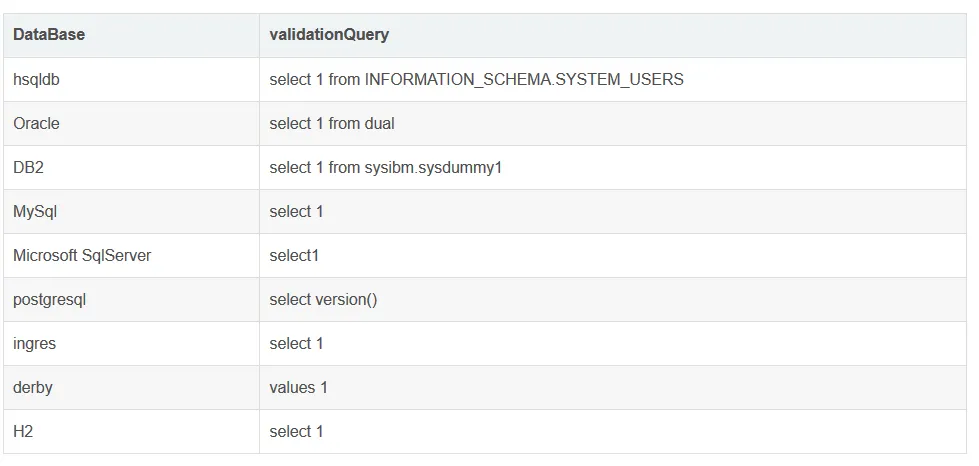Select the Microsoft SqlServer cell
The width and height of the screenshot is (979, 466).
click(82, 255)
